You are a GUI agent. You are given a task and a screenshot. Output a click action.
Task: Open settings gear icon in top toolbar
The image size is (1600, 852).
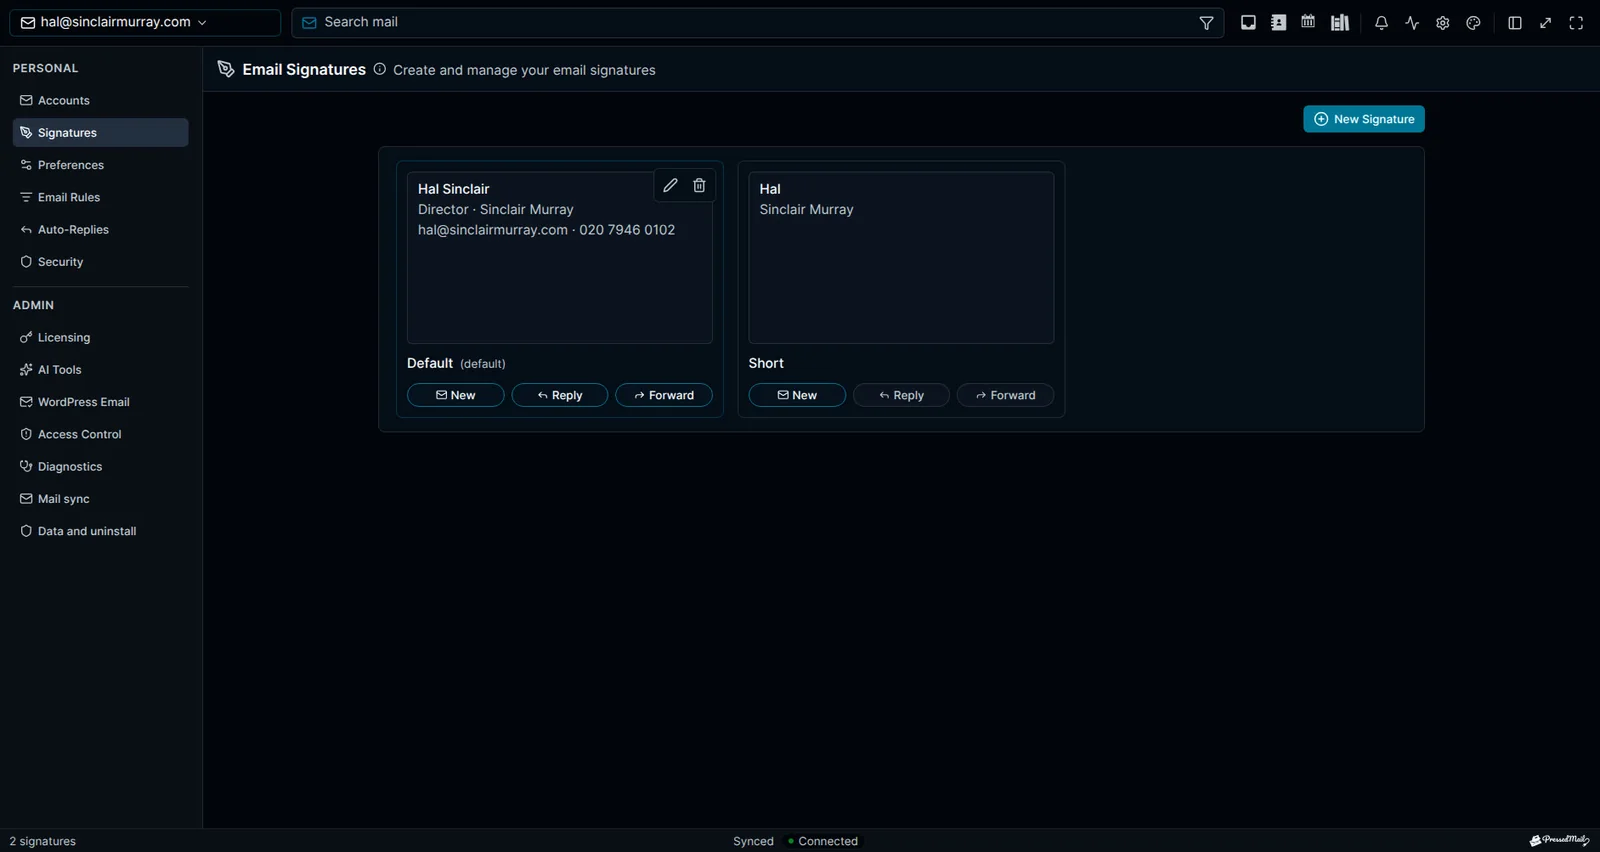[1443, 23]
